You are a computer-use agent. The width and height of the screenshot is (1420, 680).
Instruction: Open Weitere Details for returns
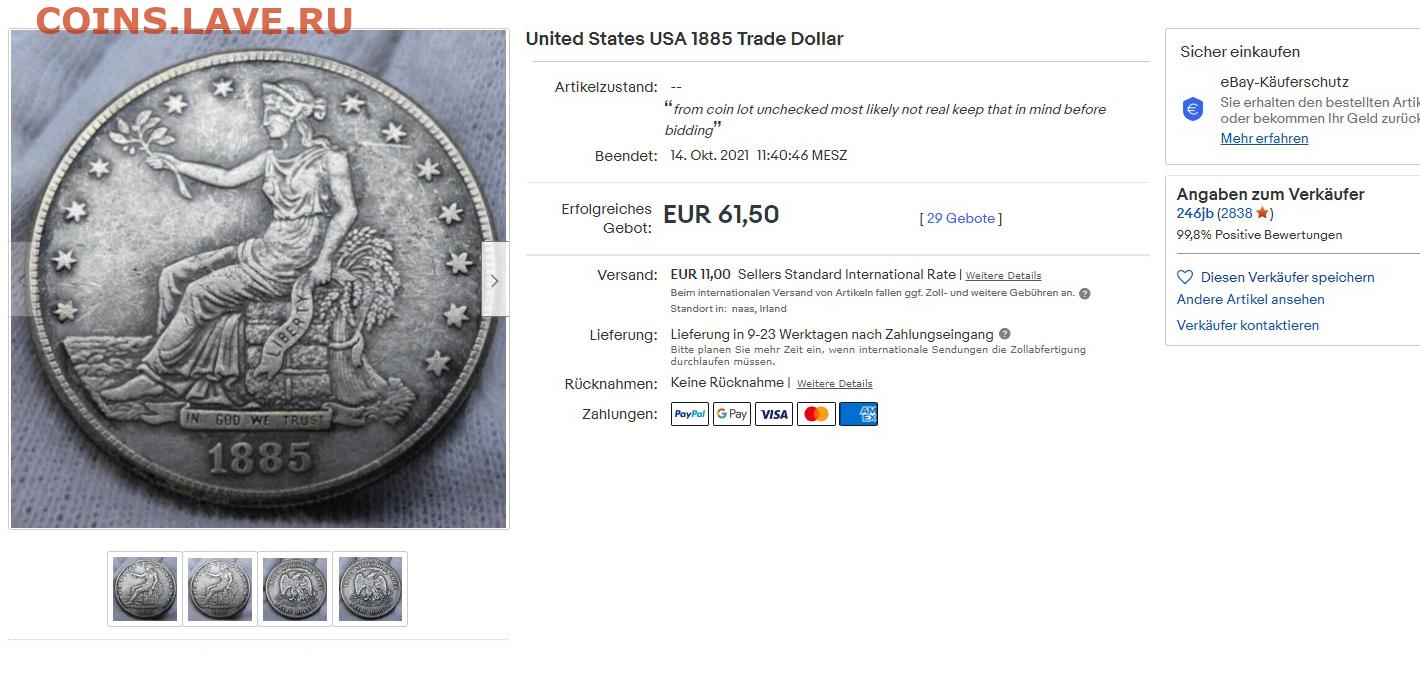tap(834, 384)
